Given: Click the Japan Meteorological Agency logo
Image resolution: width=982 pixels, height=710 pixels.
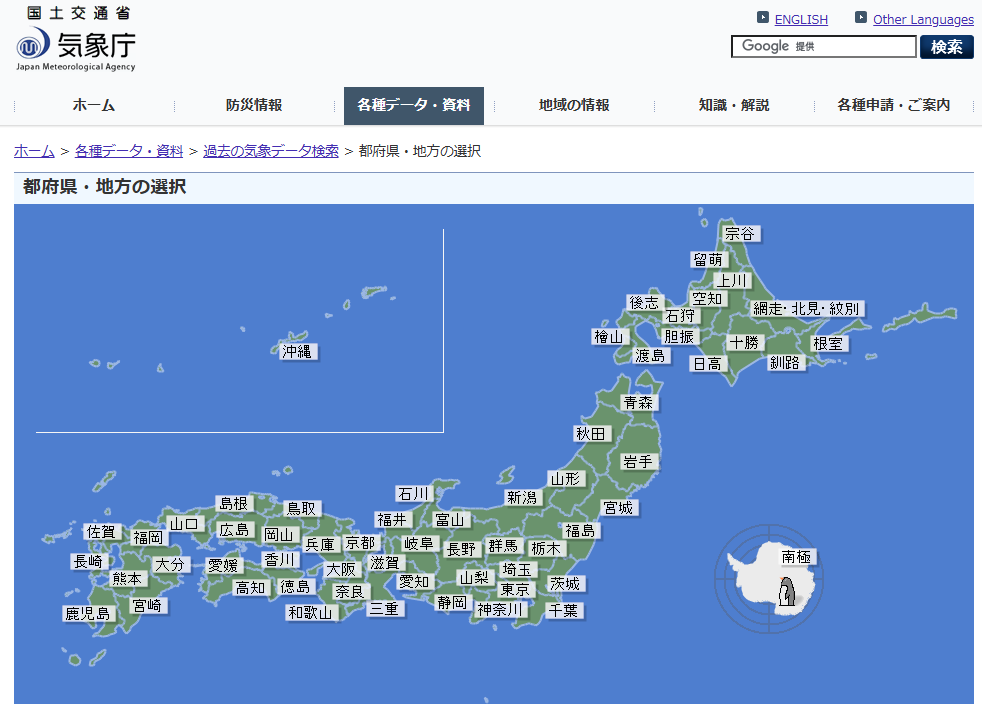Looking at the screenshot, I should coord(75,41).
